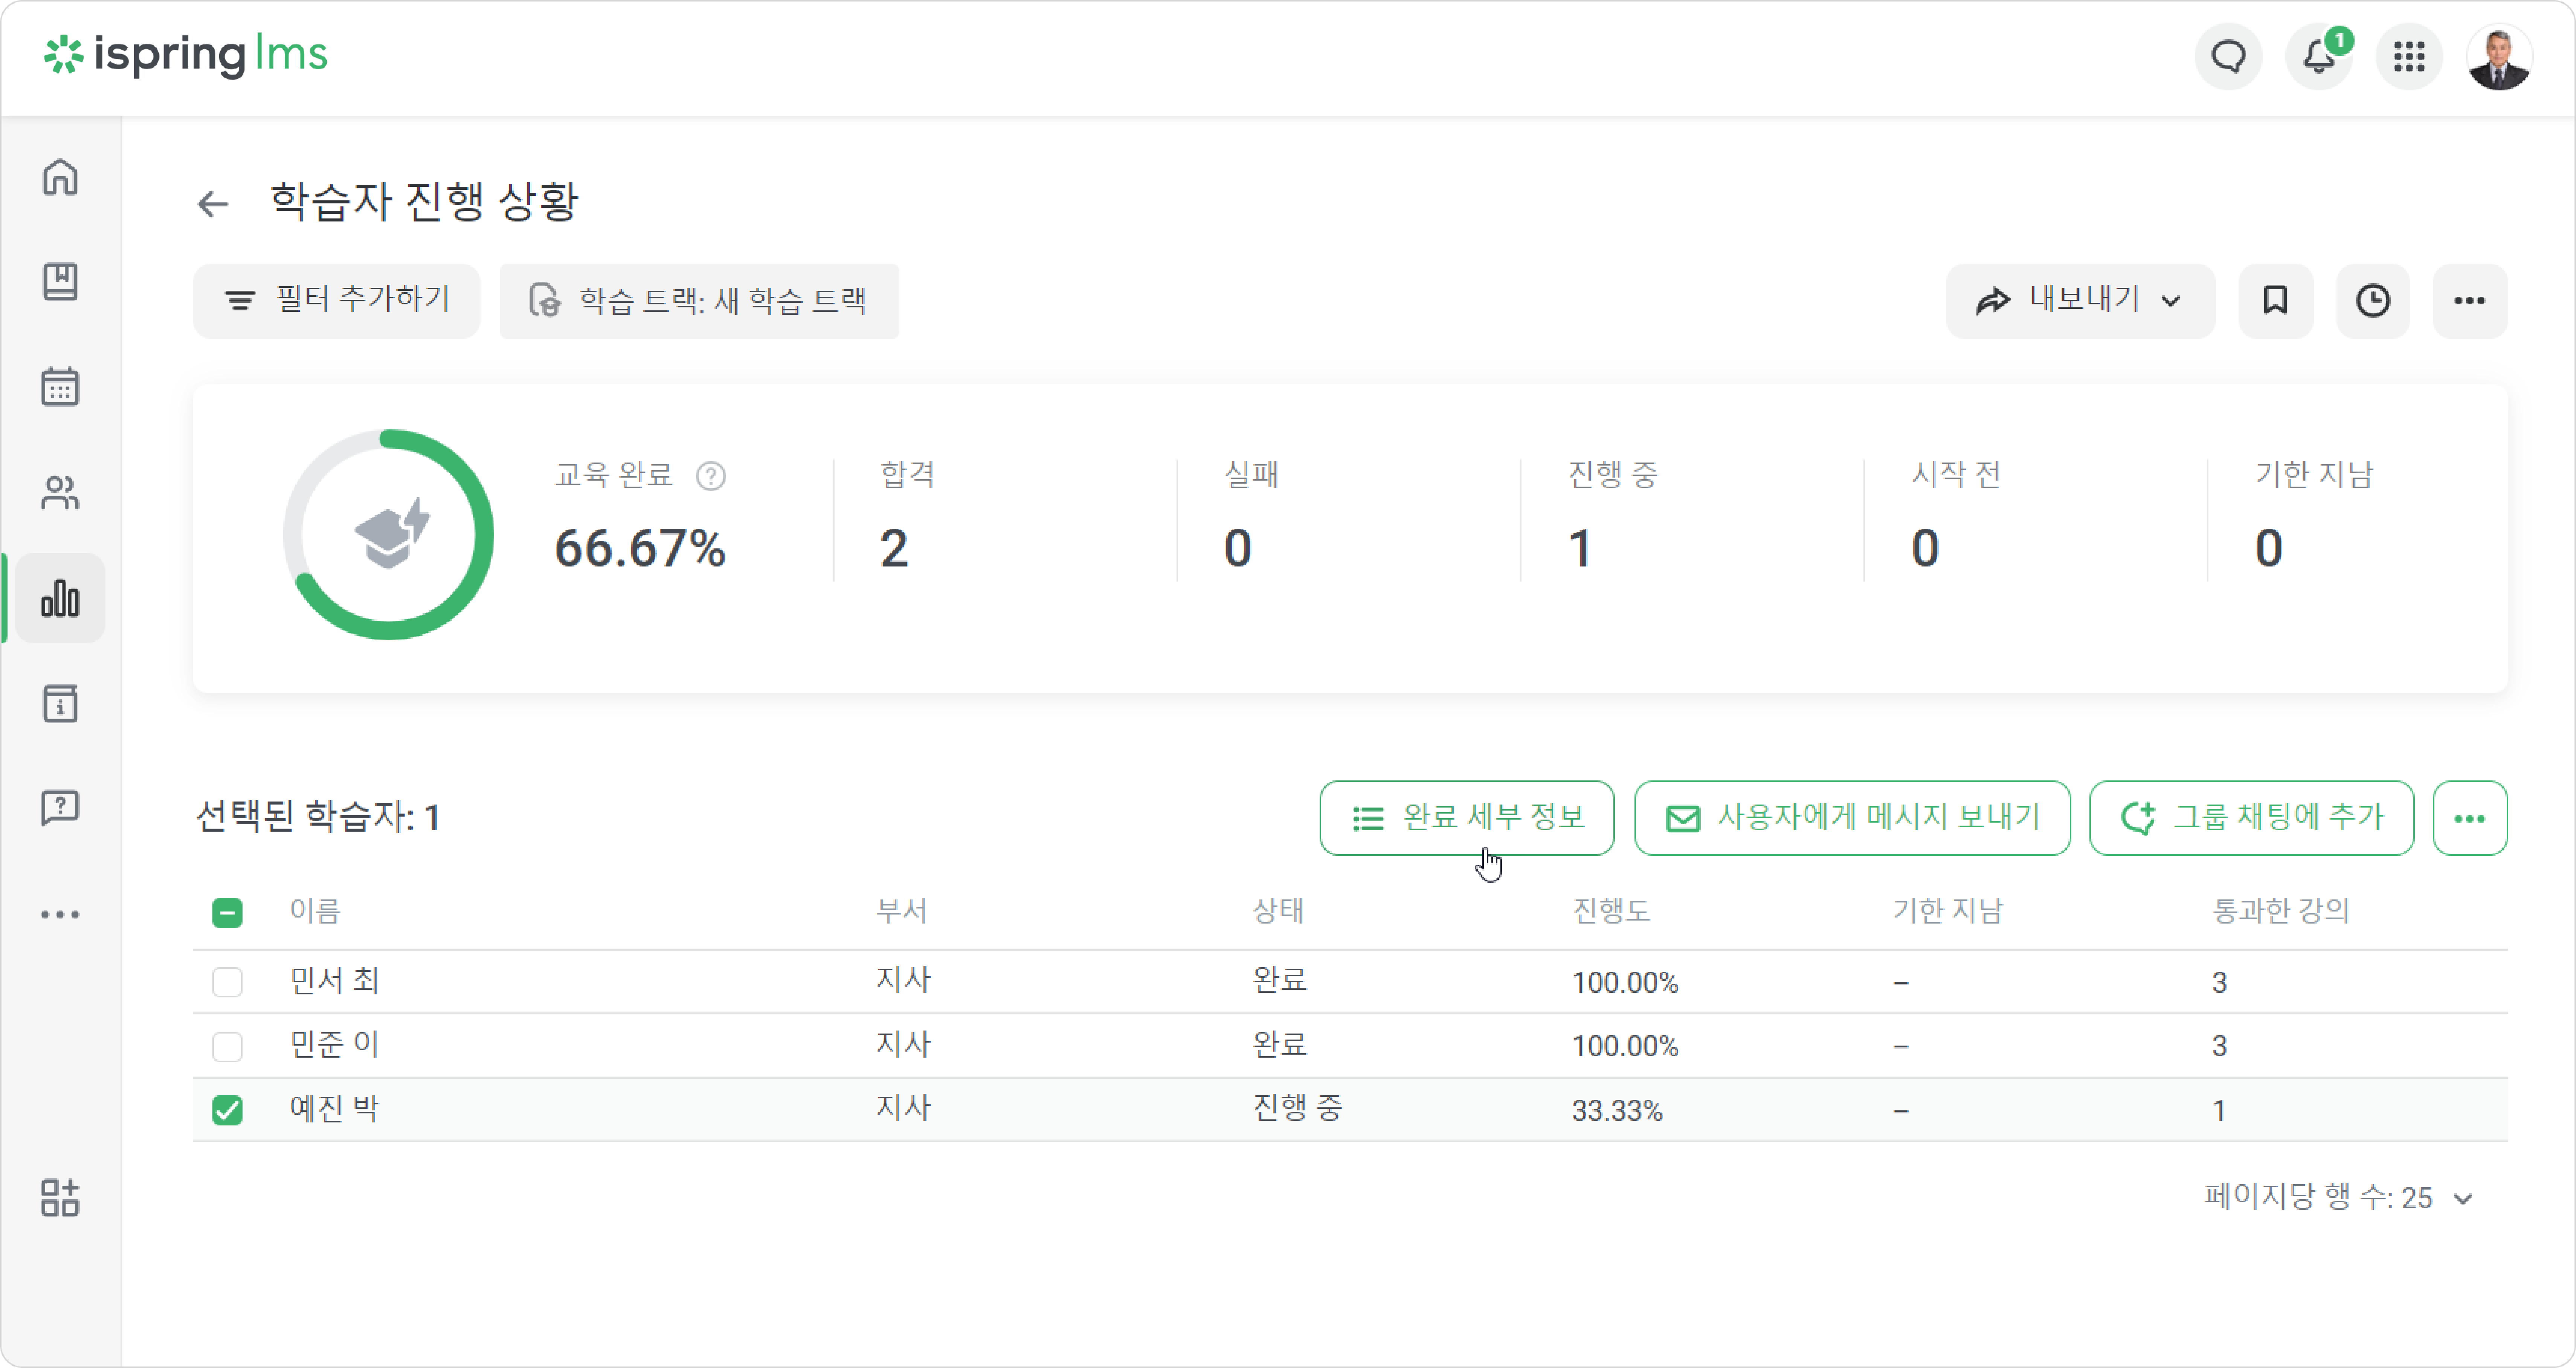Screen dimensions: 2576x1368
Task: Uncheck the box for 예진 박
Action: [227, 1110]
